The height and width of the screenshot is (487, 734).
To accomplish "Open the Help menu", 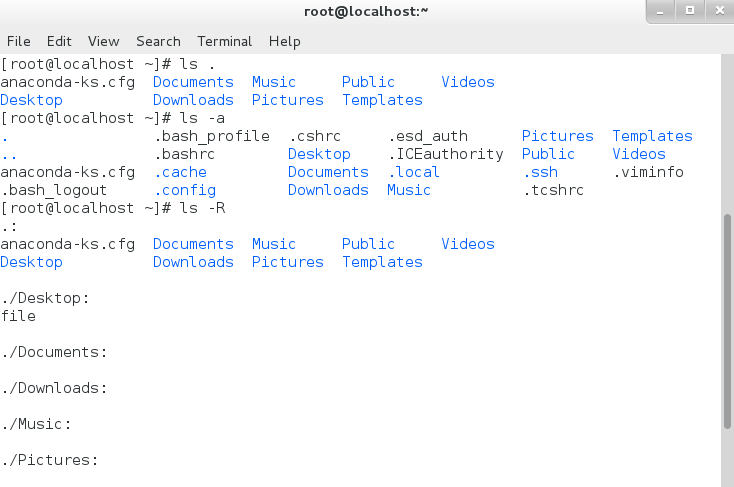I will [x=285, y=42].
